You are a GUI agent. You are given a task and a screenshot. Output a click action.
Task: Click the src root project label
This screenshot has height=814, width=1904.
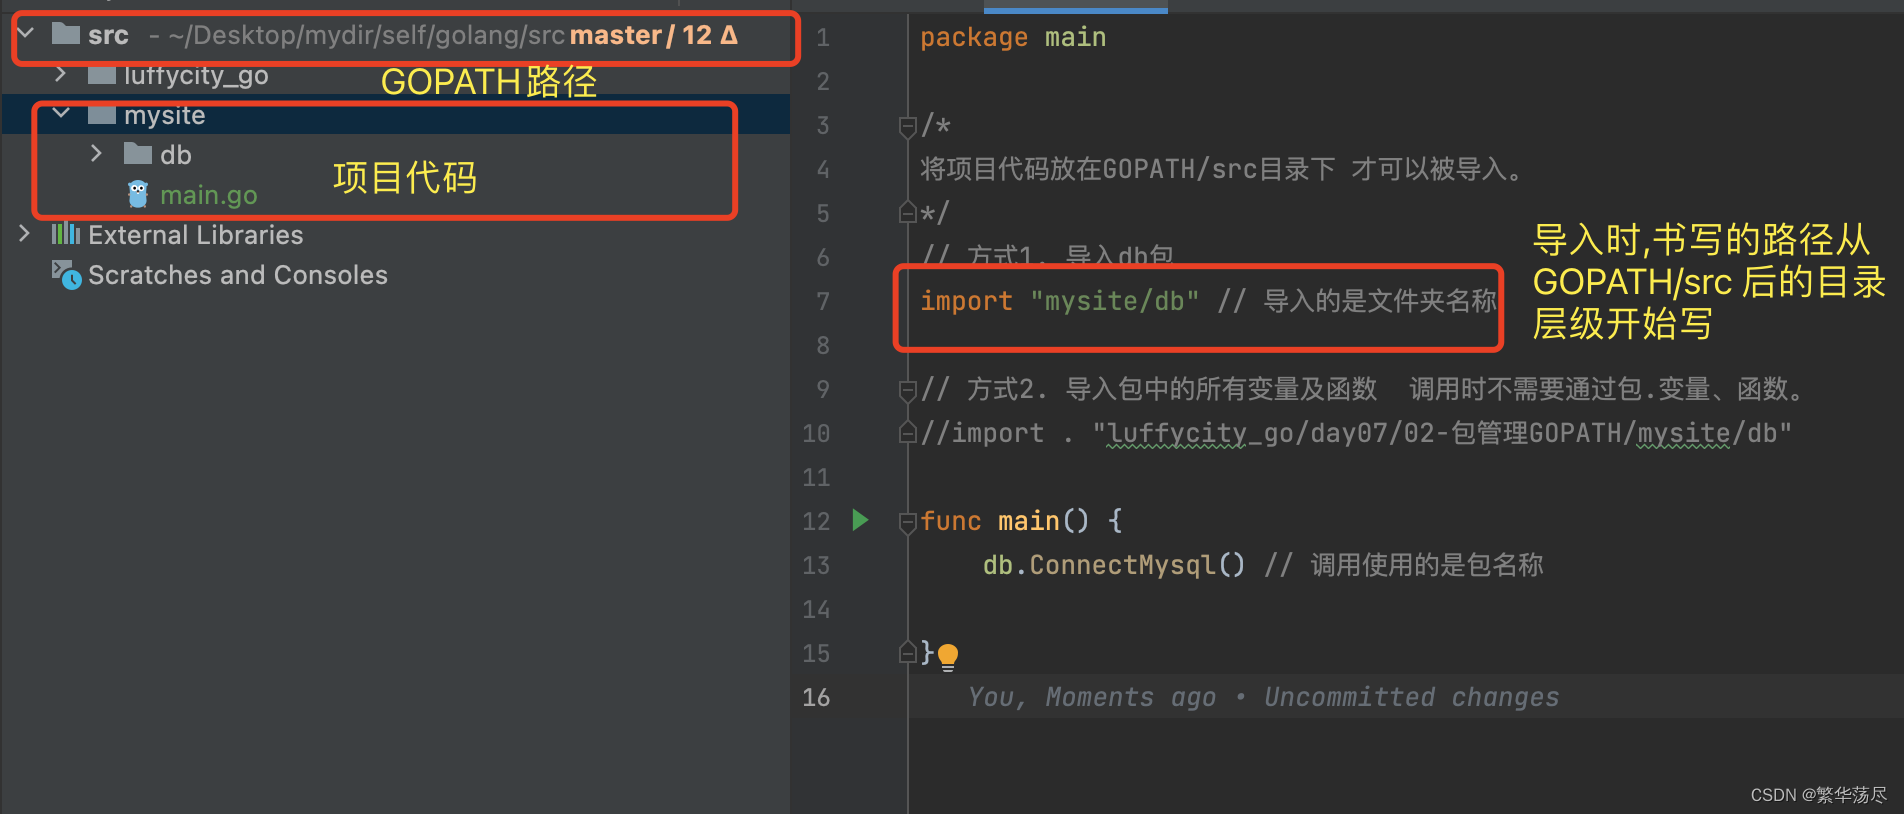pos(108,35)
